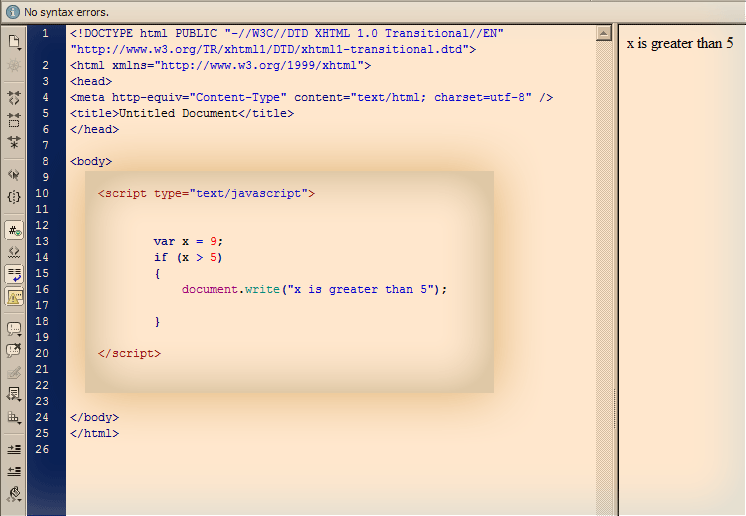
Task: Open the Apply Comment menu icon
Action: point(14,329)
